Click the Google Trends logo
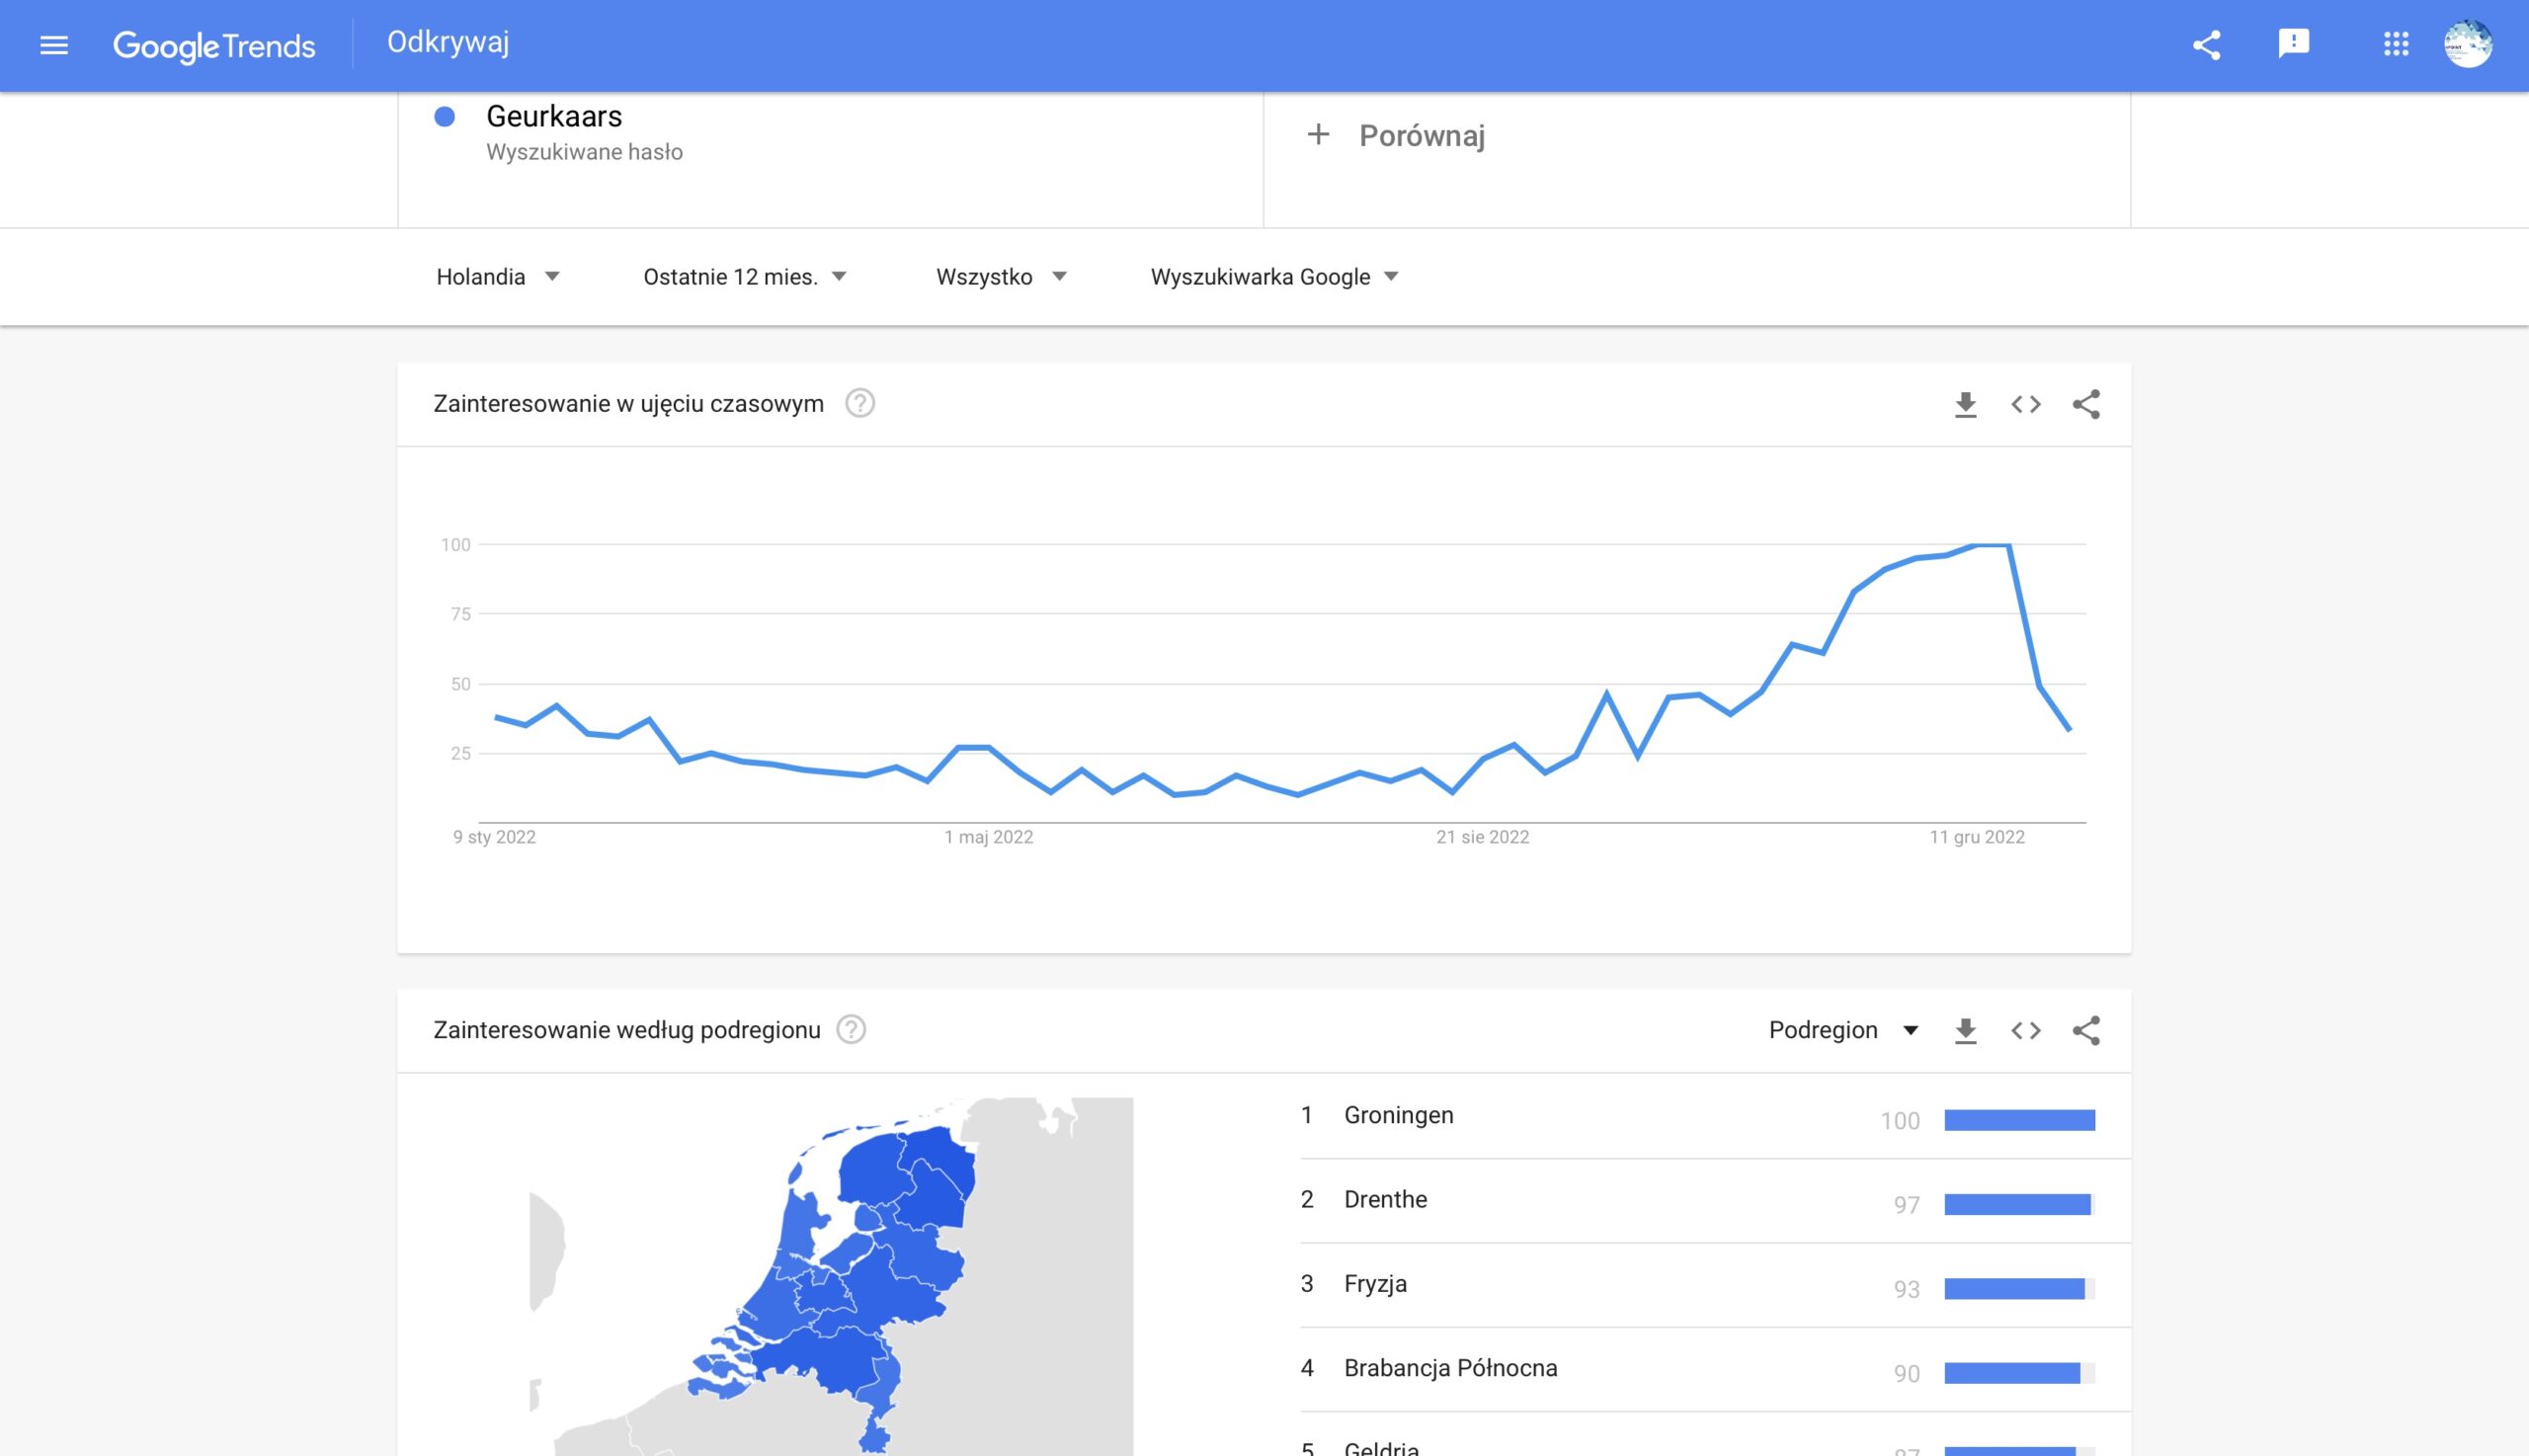Screen dimensions: 2529x1456 [x=214, y=46]
